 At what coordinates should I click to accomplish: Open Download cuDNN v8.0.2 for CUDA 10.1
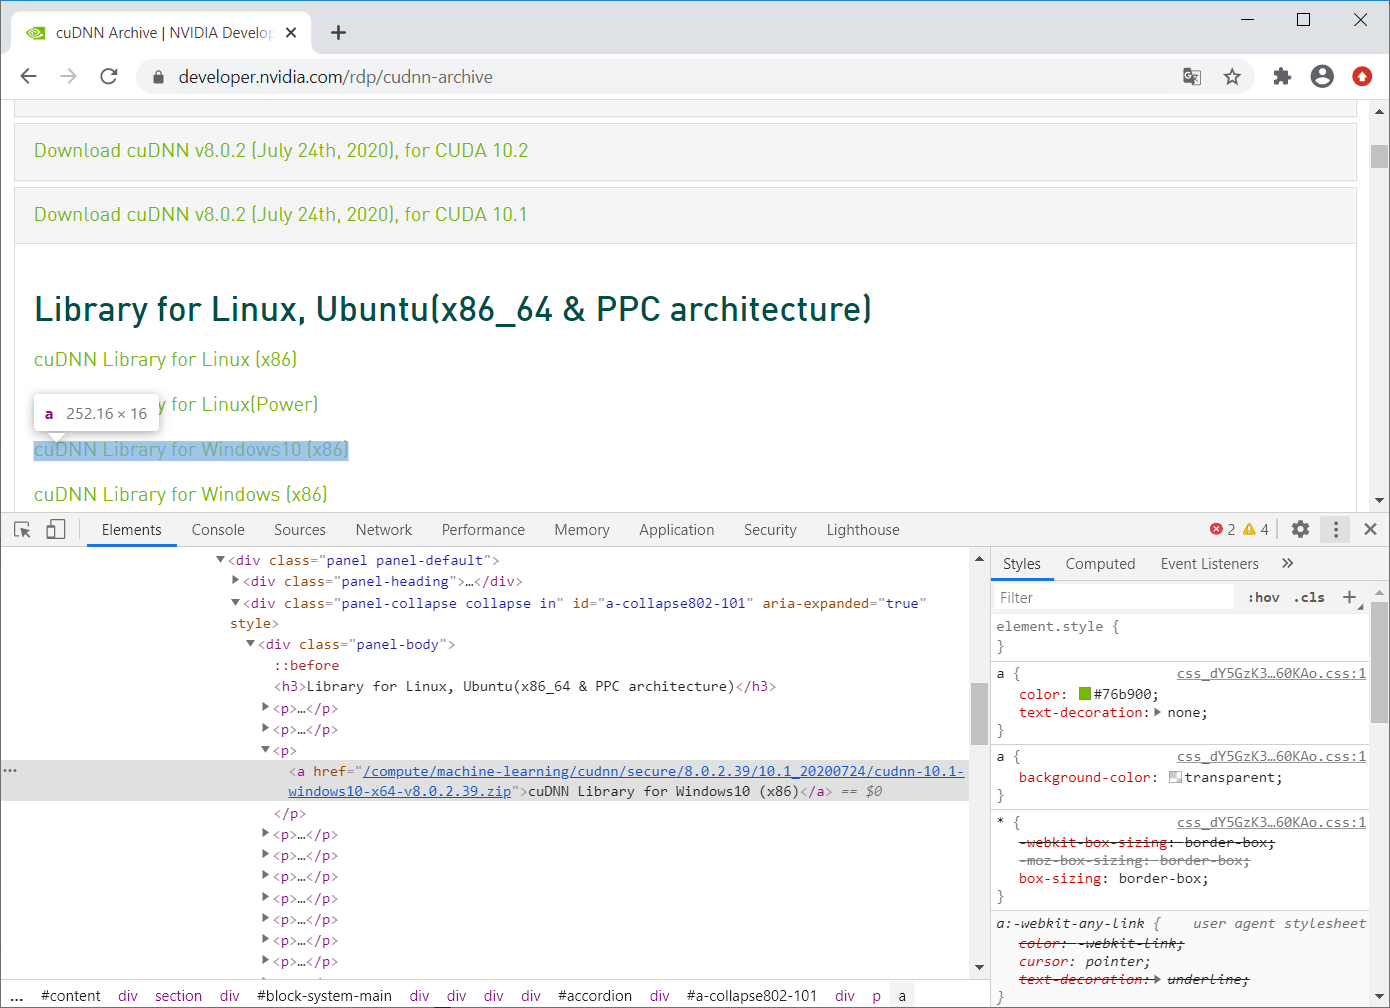tap(281, 215)
